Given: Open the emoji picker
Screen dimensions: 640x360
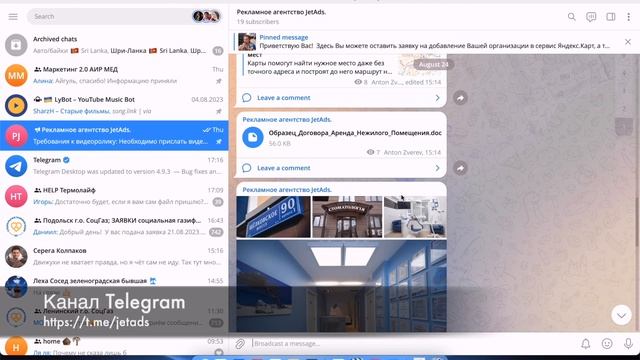Looking at the screenshot, I should click(x=607, y=344).
